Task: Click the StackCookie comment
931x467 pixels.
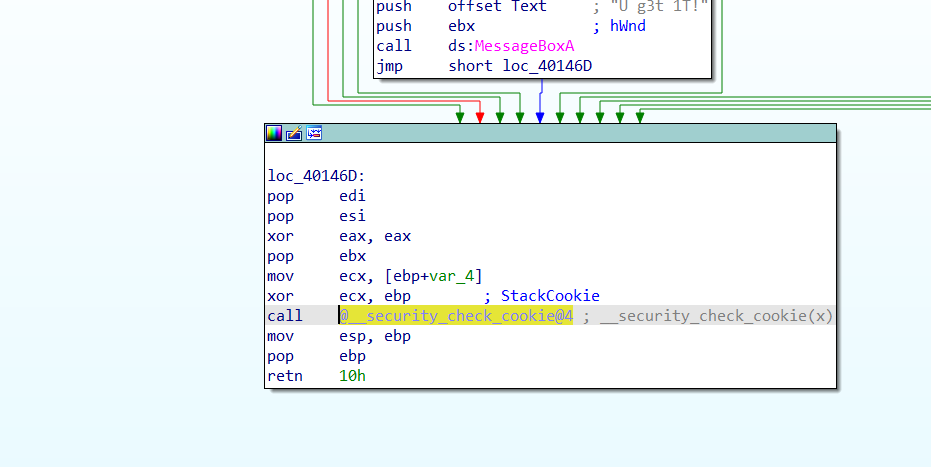Action: pos(549,296)
